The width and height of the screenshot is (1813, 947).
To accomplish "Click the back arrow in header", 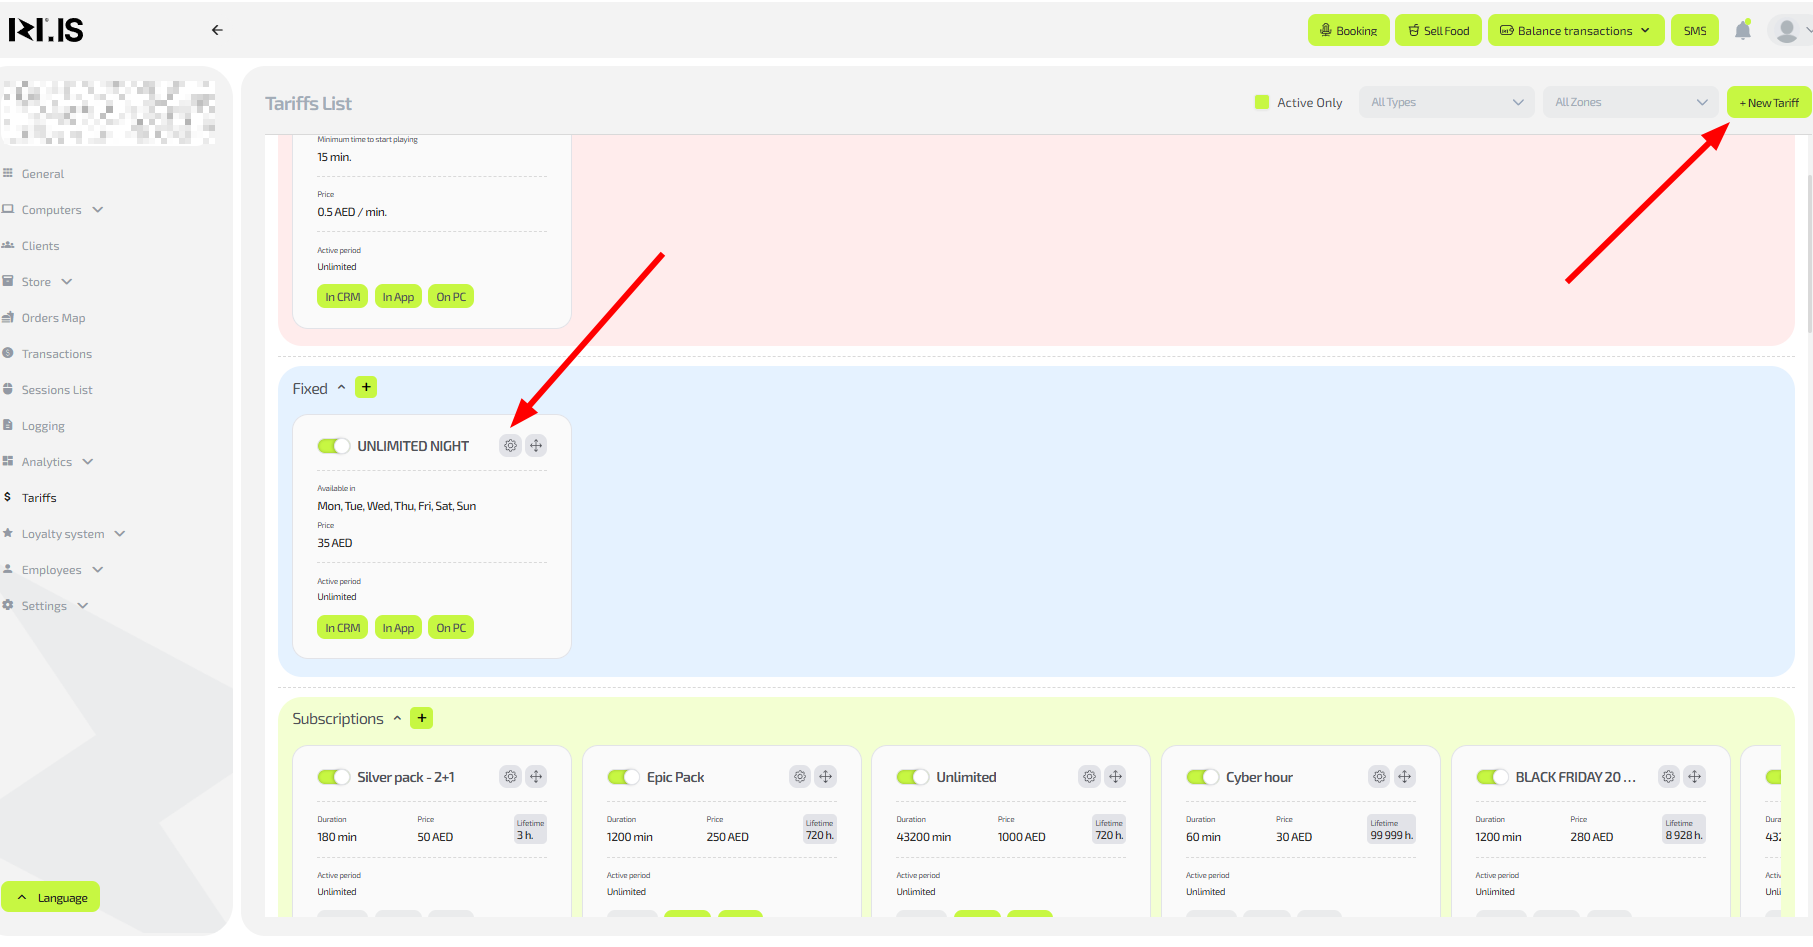I will (x=217, y=30).
